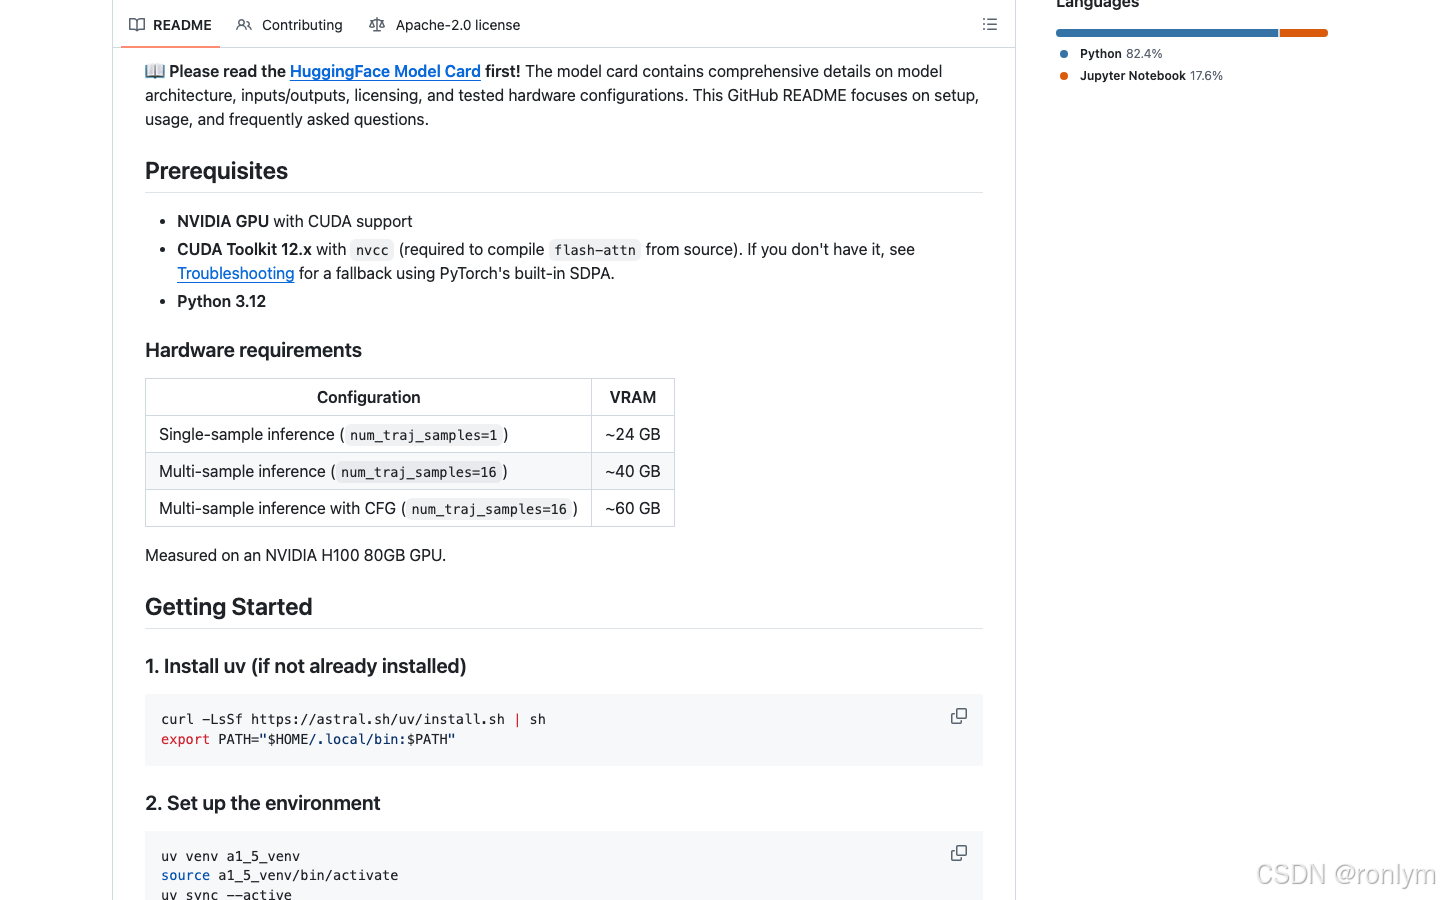Image resolution: width=1440 pixels, height=900 pixels.
Task: Open the Apache-2.0 license tab
Action: click(x=445, y=25)
